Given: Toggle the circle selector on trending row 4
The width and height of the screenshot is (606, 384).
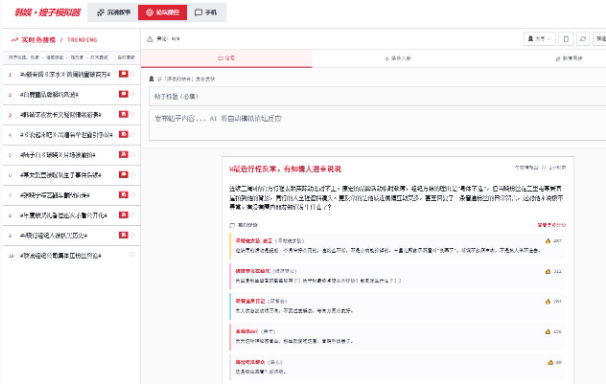Looking at the screenshot, I should click(133, 134).
